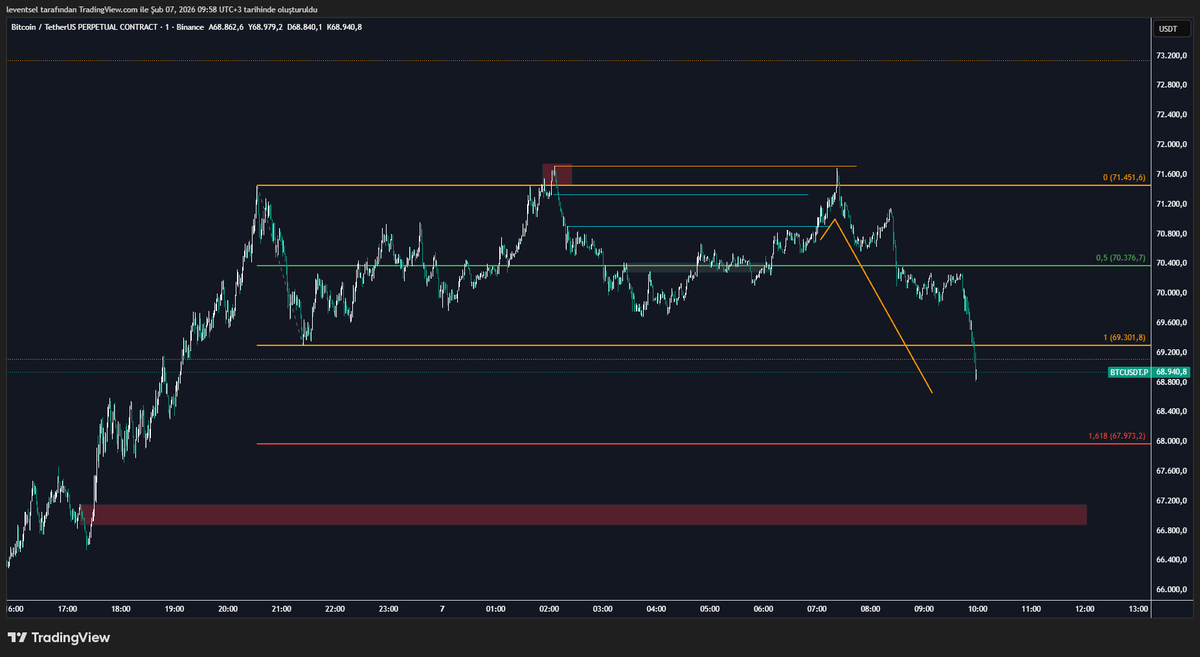Click the 66.800,0 price axis label

[1170, 530]
